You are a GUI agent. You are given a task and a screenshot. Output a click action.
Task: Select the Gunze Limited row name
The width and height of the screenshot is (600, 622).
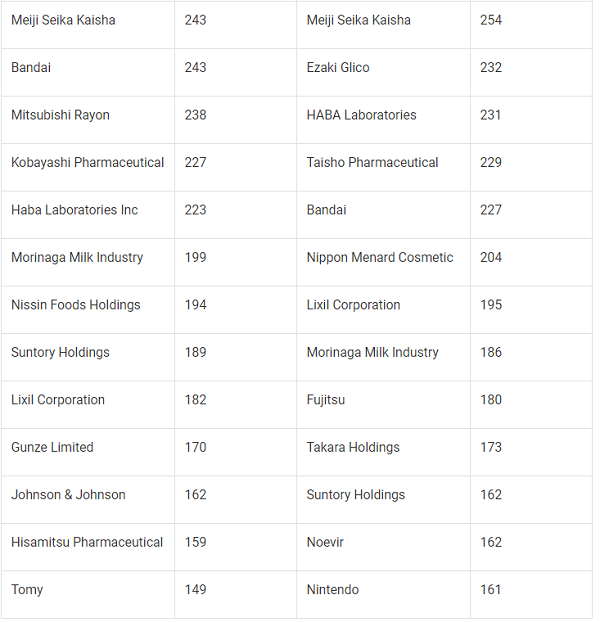(x=52, y=447)
